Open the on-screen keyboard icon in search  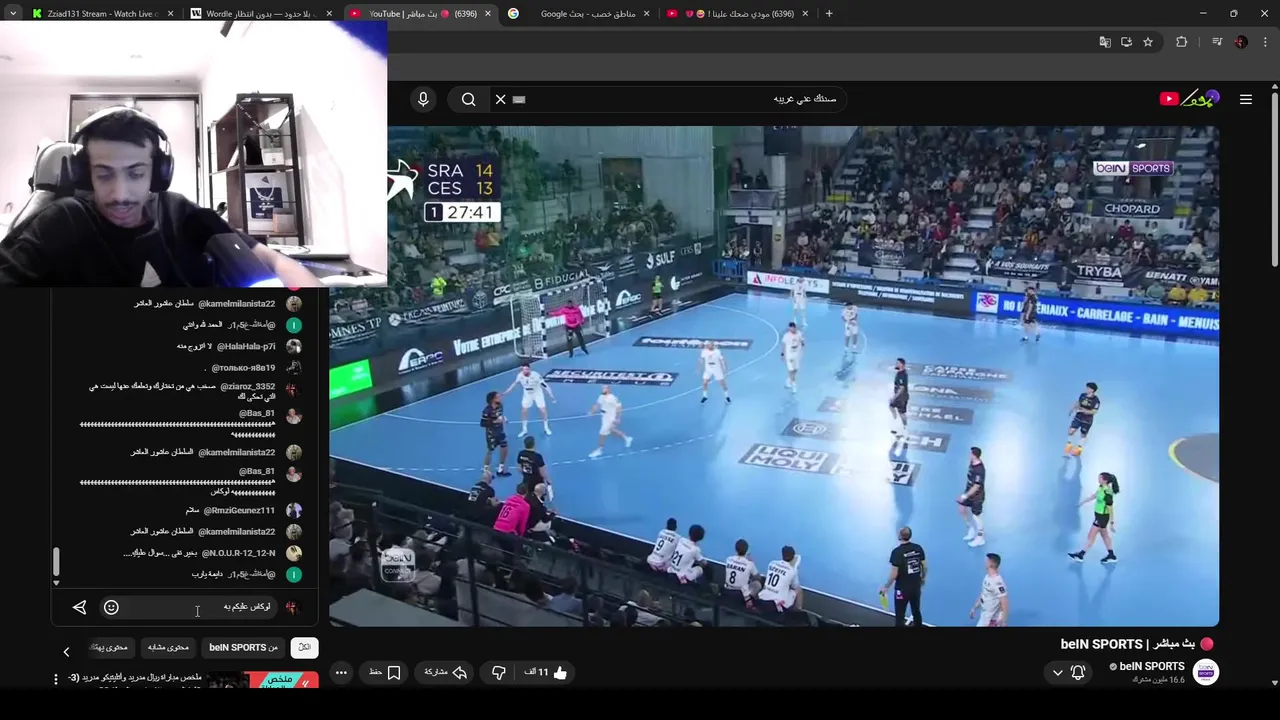519,99
